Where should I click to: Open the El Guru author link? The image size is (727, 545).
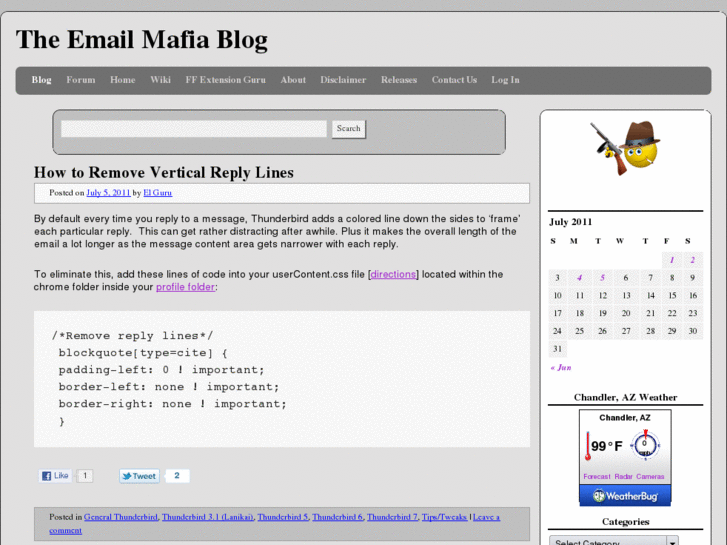click(158, 192)
